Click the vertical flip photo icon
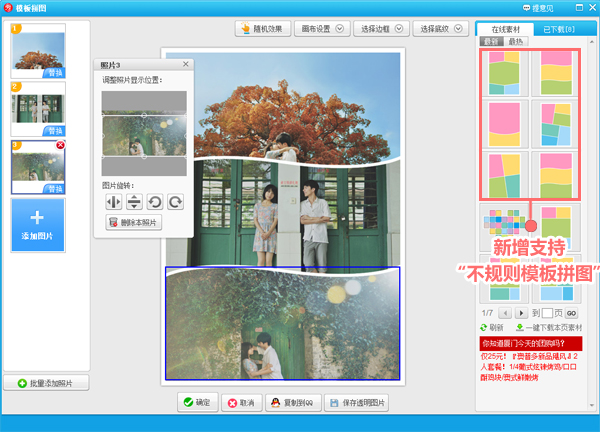The image size is (600, 432). pyautogui.click(x=134, y=202)
